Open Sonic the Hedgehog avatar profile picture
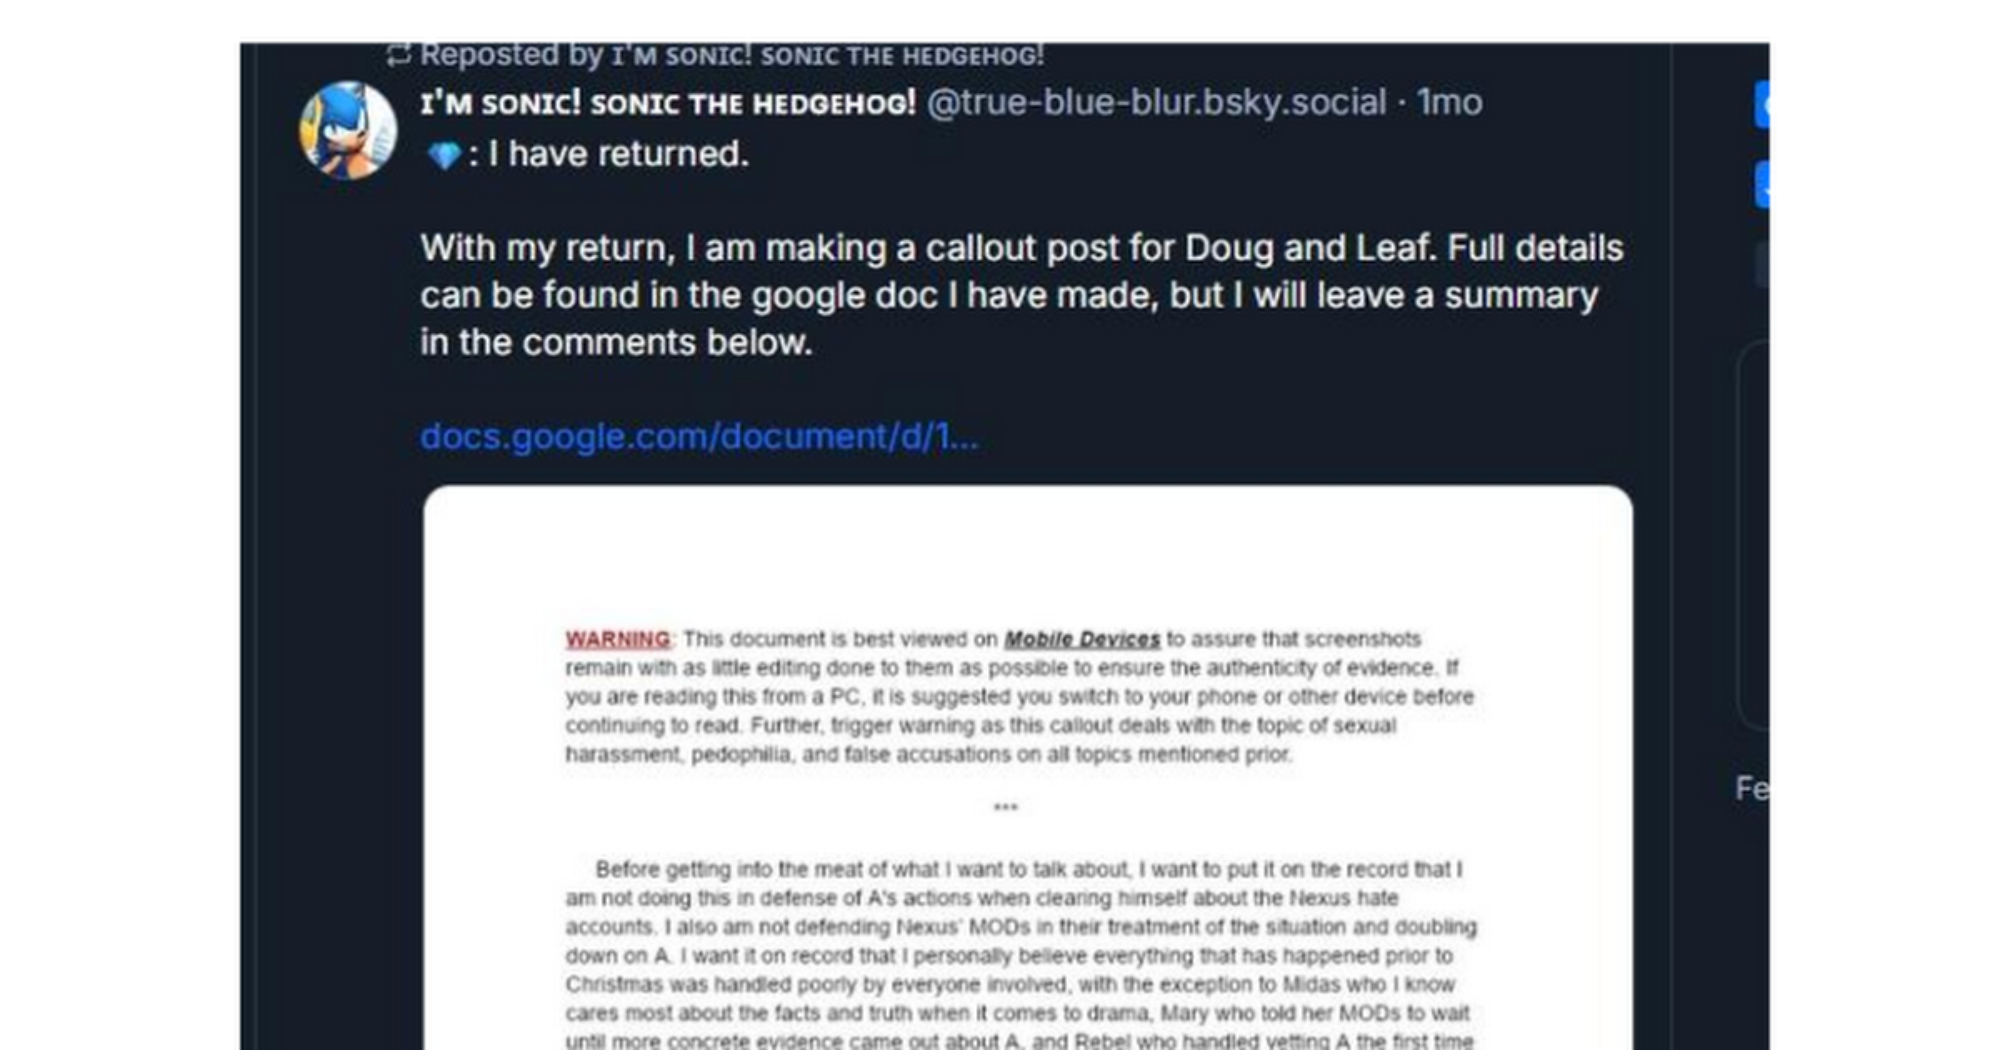The height and width of the screenshot is (1050, 2000). click(348, 130)
